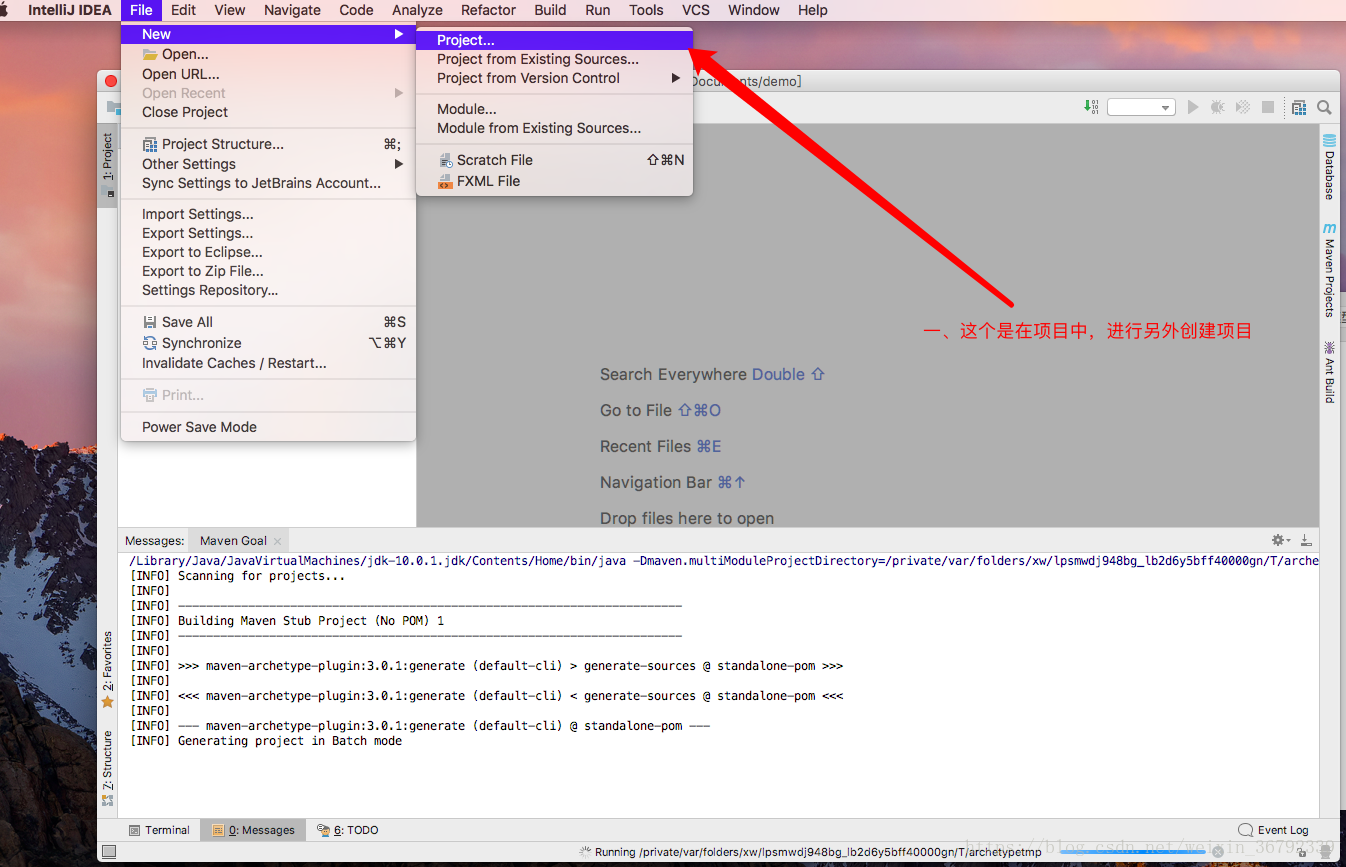Open the Refactor menu
Image resolution: width=1346 pixels, height=867 pixels.
(488, 10)
